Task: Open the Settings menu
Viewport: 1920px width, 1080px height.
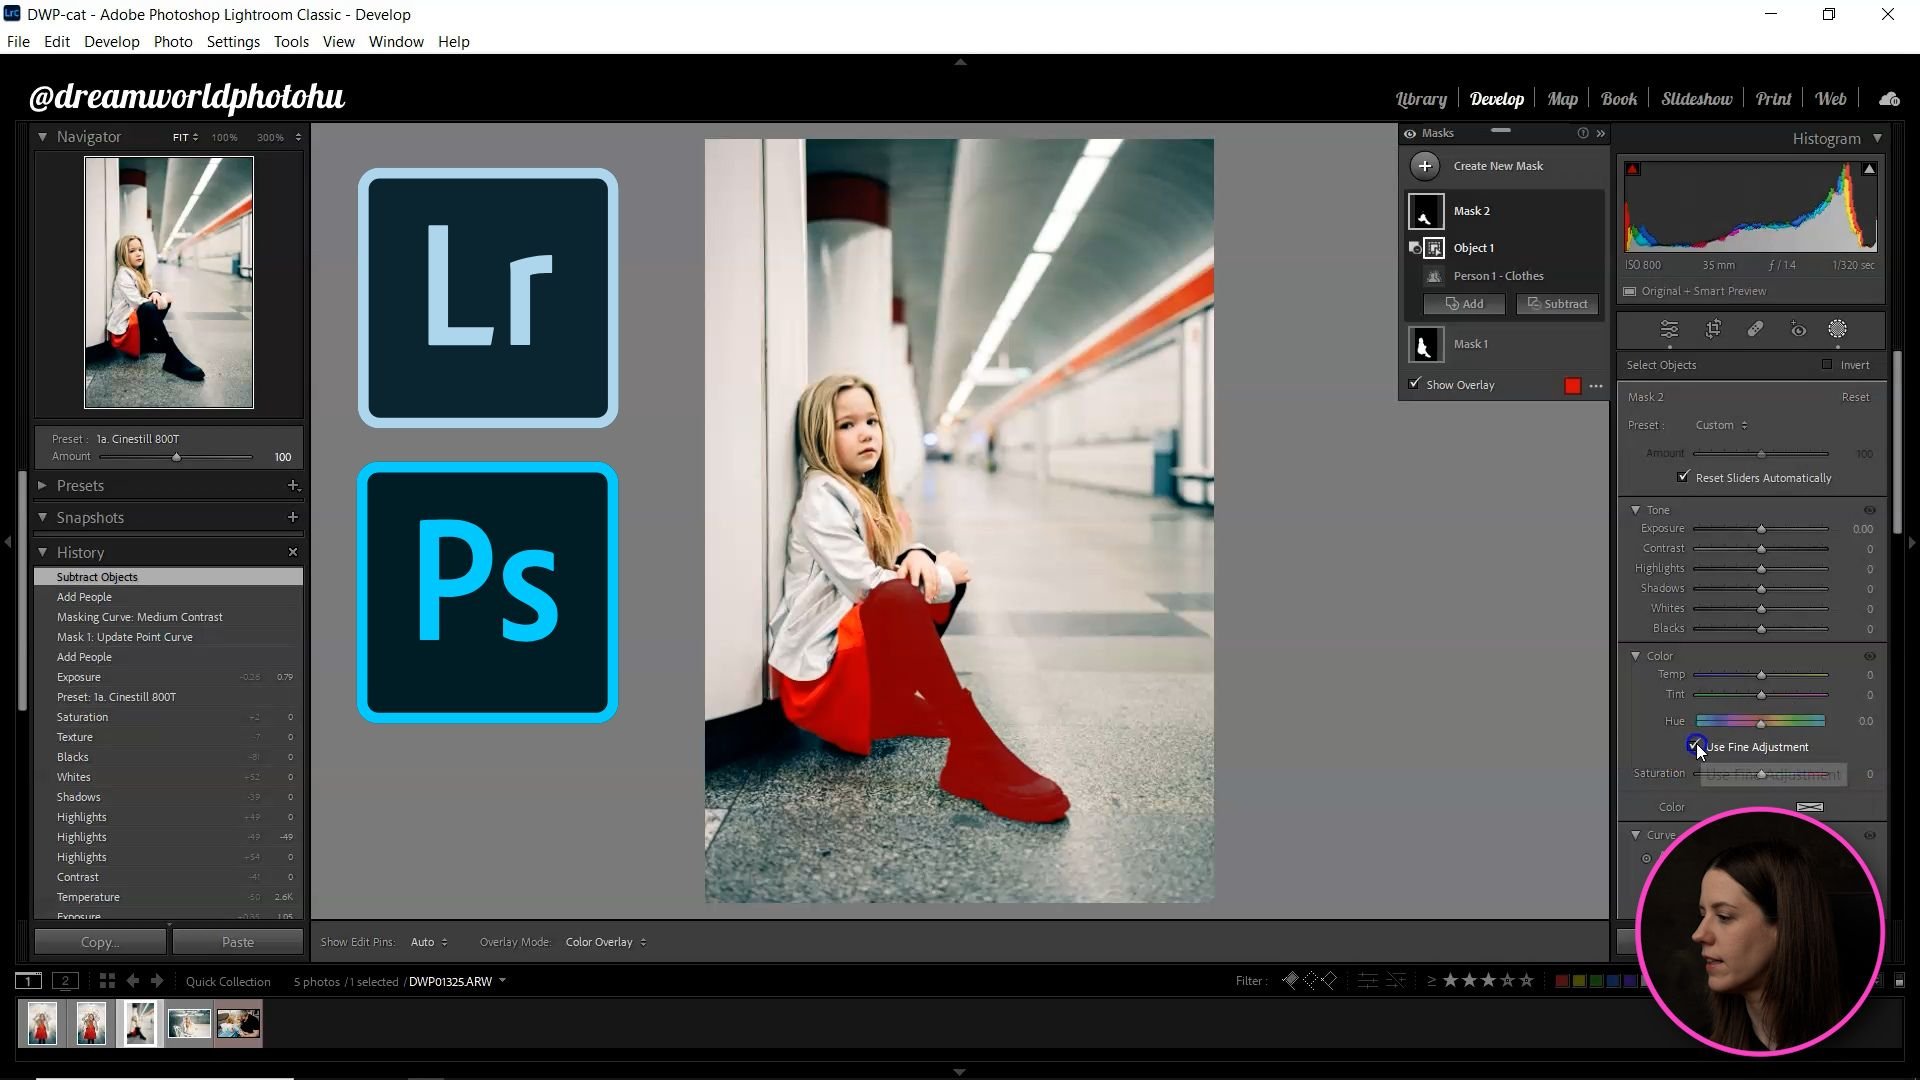Action: click(x=233, y=42)
